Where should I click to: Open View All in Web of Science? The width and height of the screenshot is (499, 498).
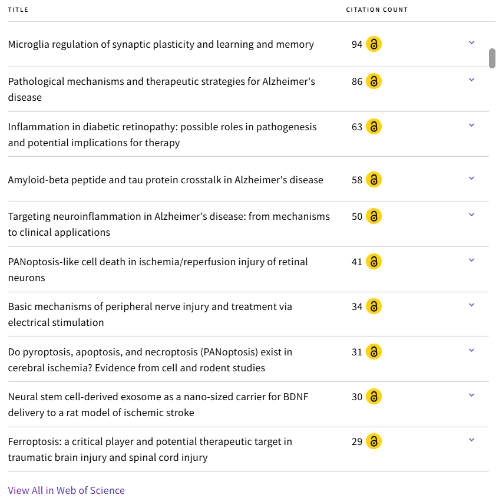[x=66, y=490]
